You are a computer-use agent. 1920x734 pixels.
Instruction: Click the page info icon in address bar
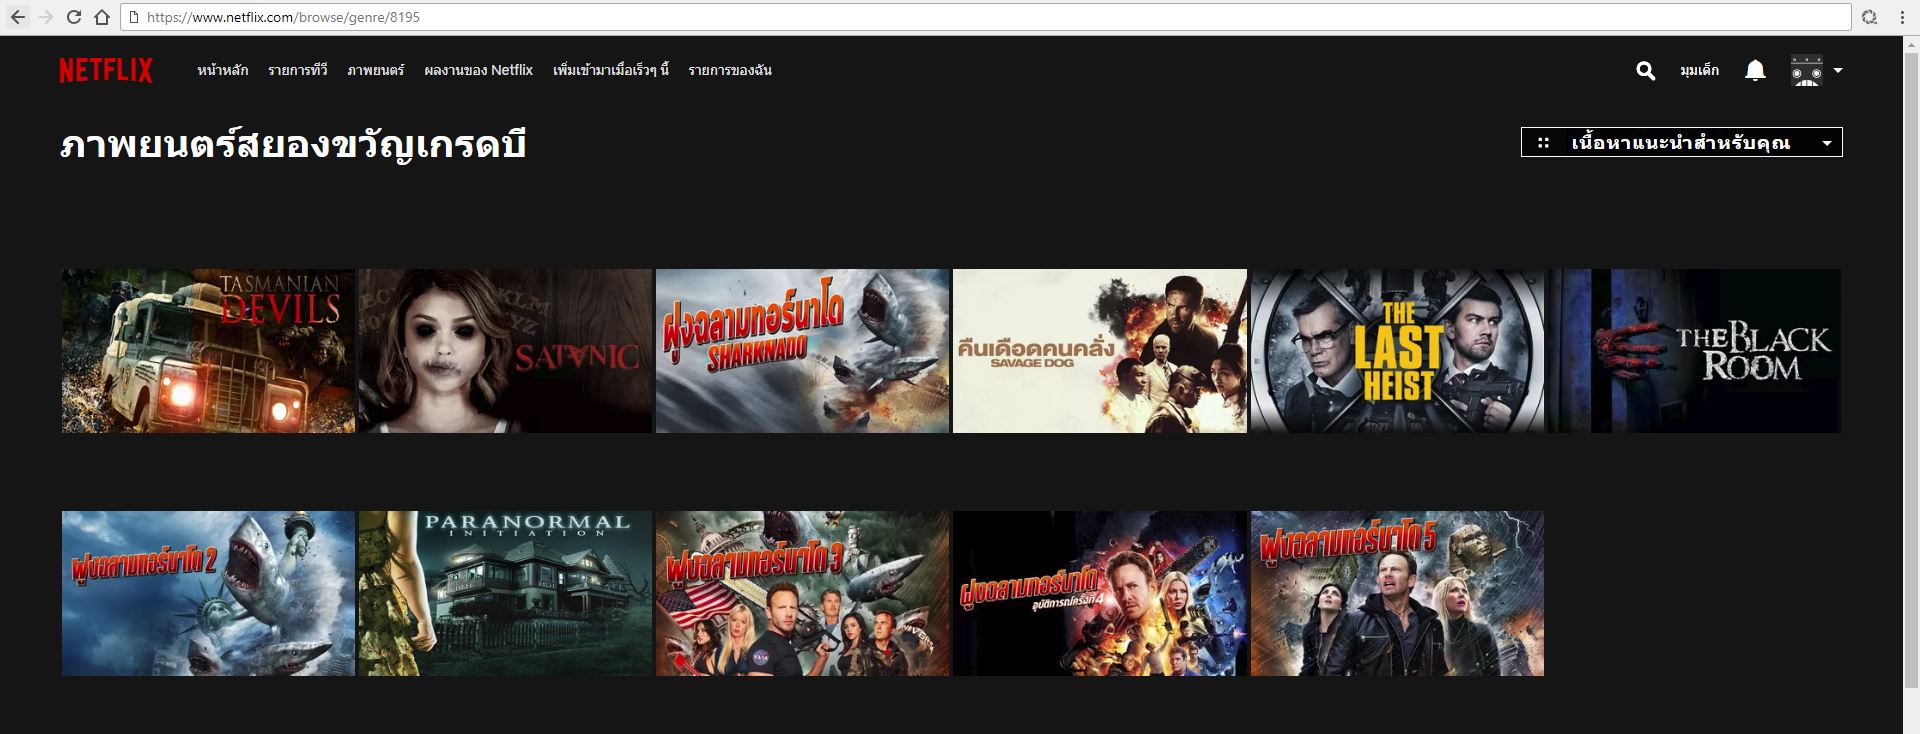pos(133,17)
